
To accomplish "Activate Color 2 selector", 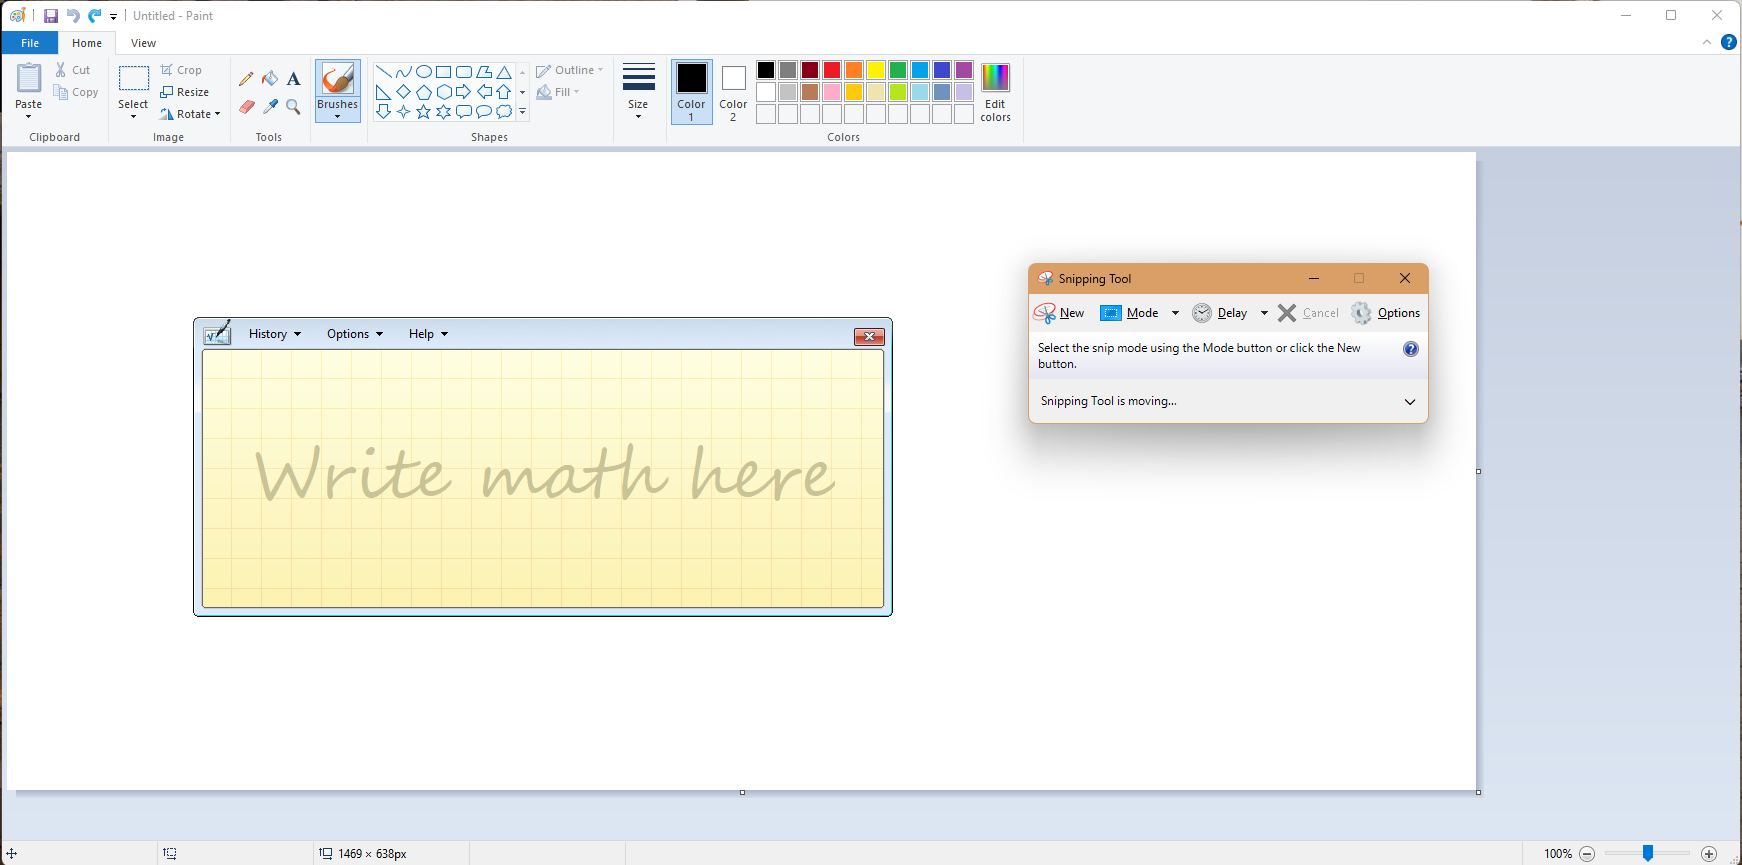I will [733, 91].
